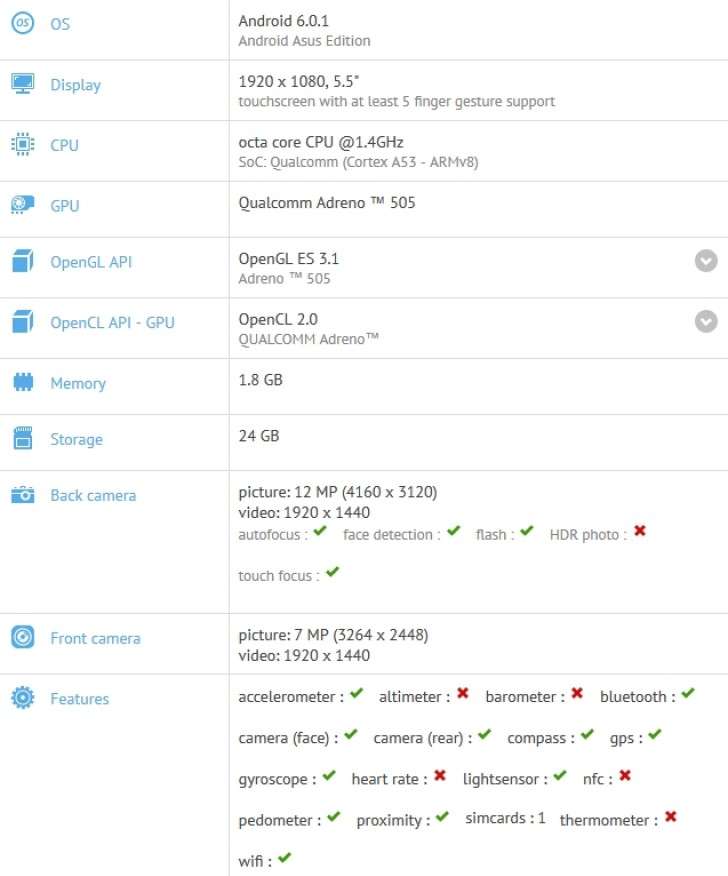Select the Front camera lens icon

[22, 637]
